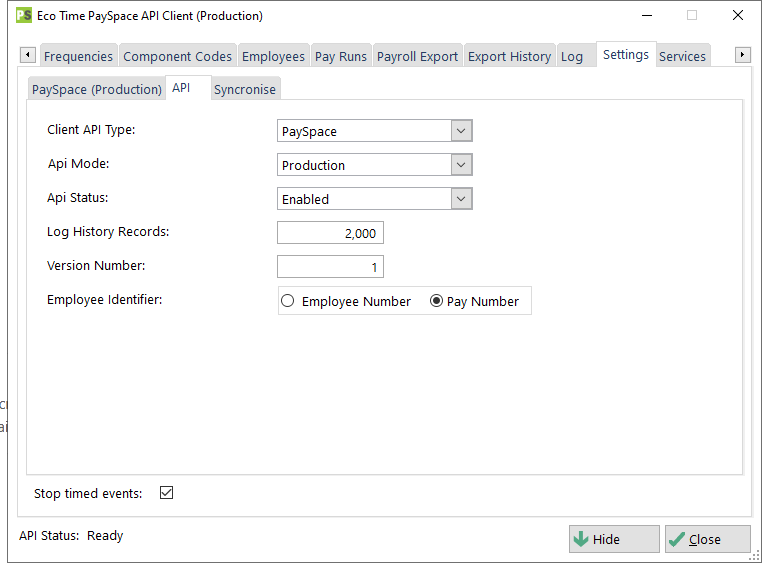The width and height of the screenshot is (769, 570).
Task: Click the 'Api Mode:' label
Action: coord(78,163)
